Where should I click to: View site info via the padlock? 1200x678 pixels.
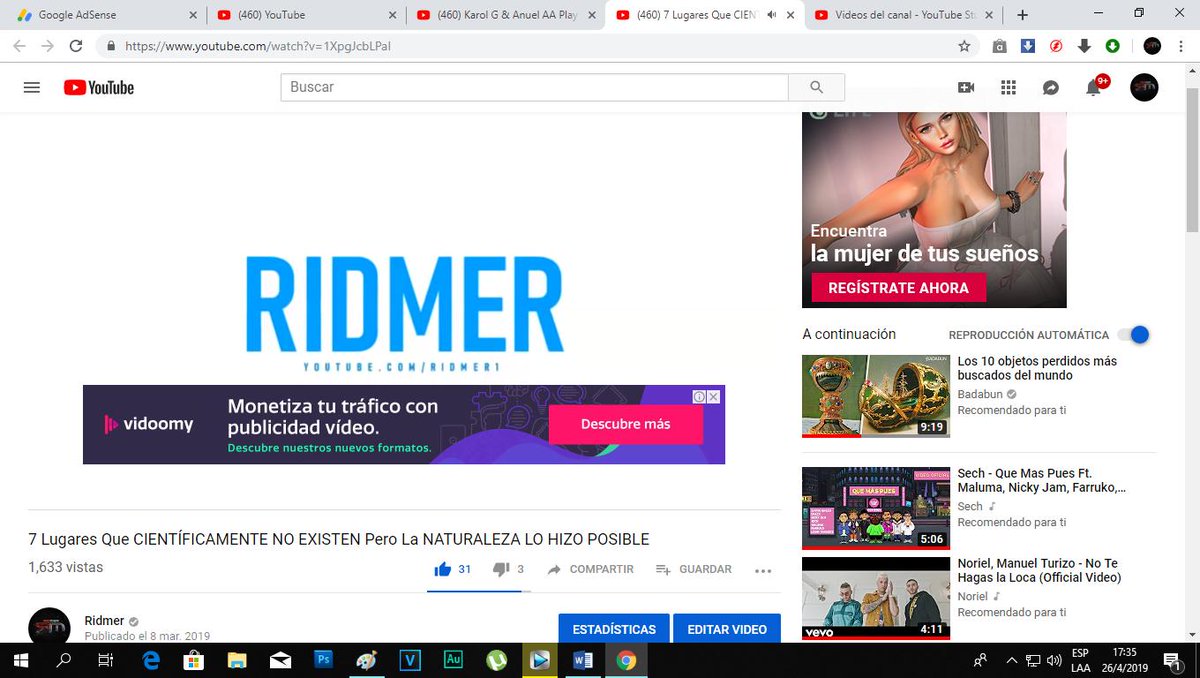(x=109, y=46)
